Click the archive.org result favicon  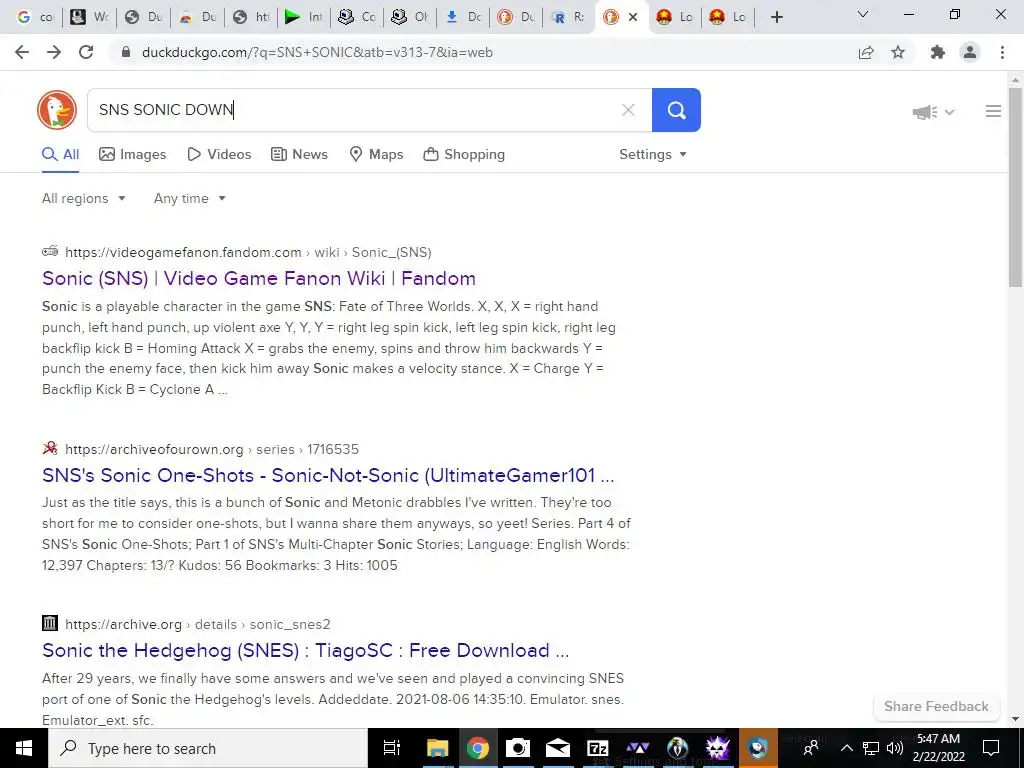point(50,624)
